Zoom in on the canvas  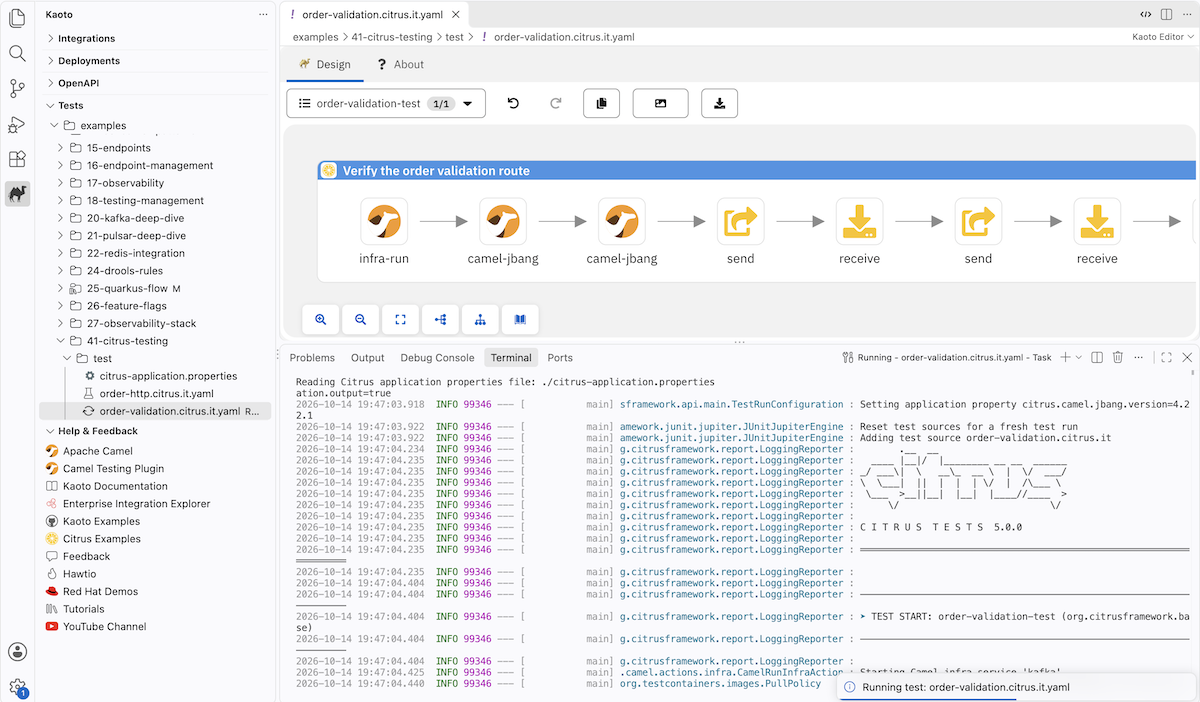[x=321, y=320]
